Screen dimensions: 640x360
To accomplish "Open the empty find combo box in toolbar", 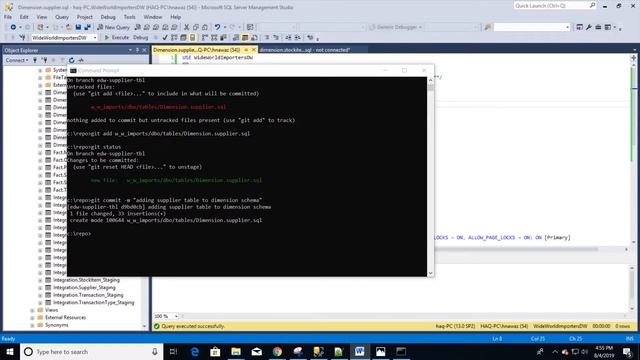I will pyautogui.click(x=567, y=27).
